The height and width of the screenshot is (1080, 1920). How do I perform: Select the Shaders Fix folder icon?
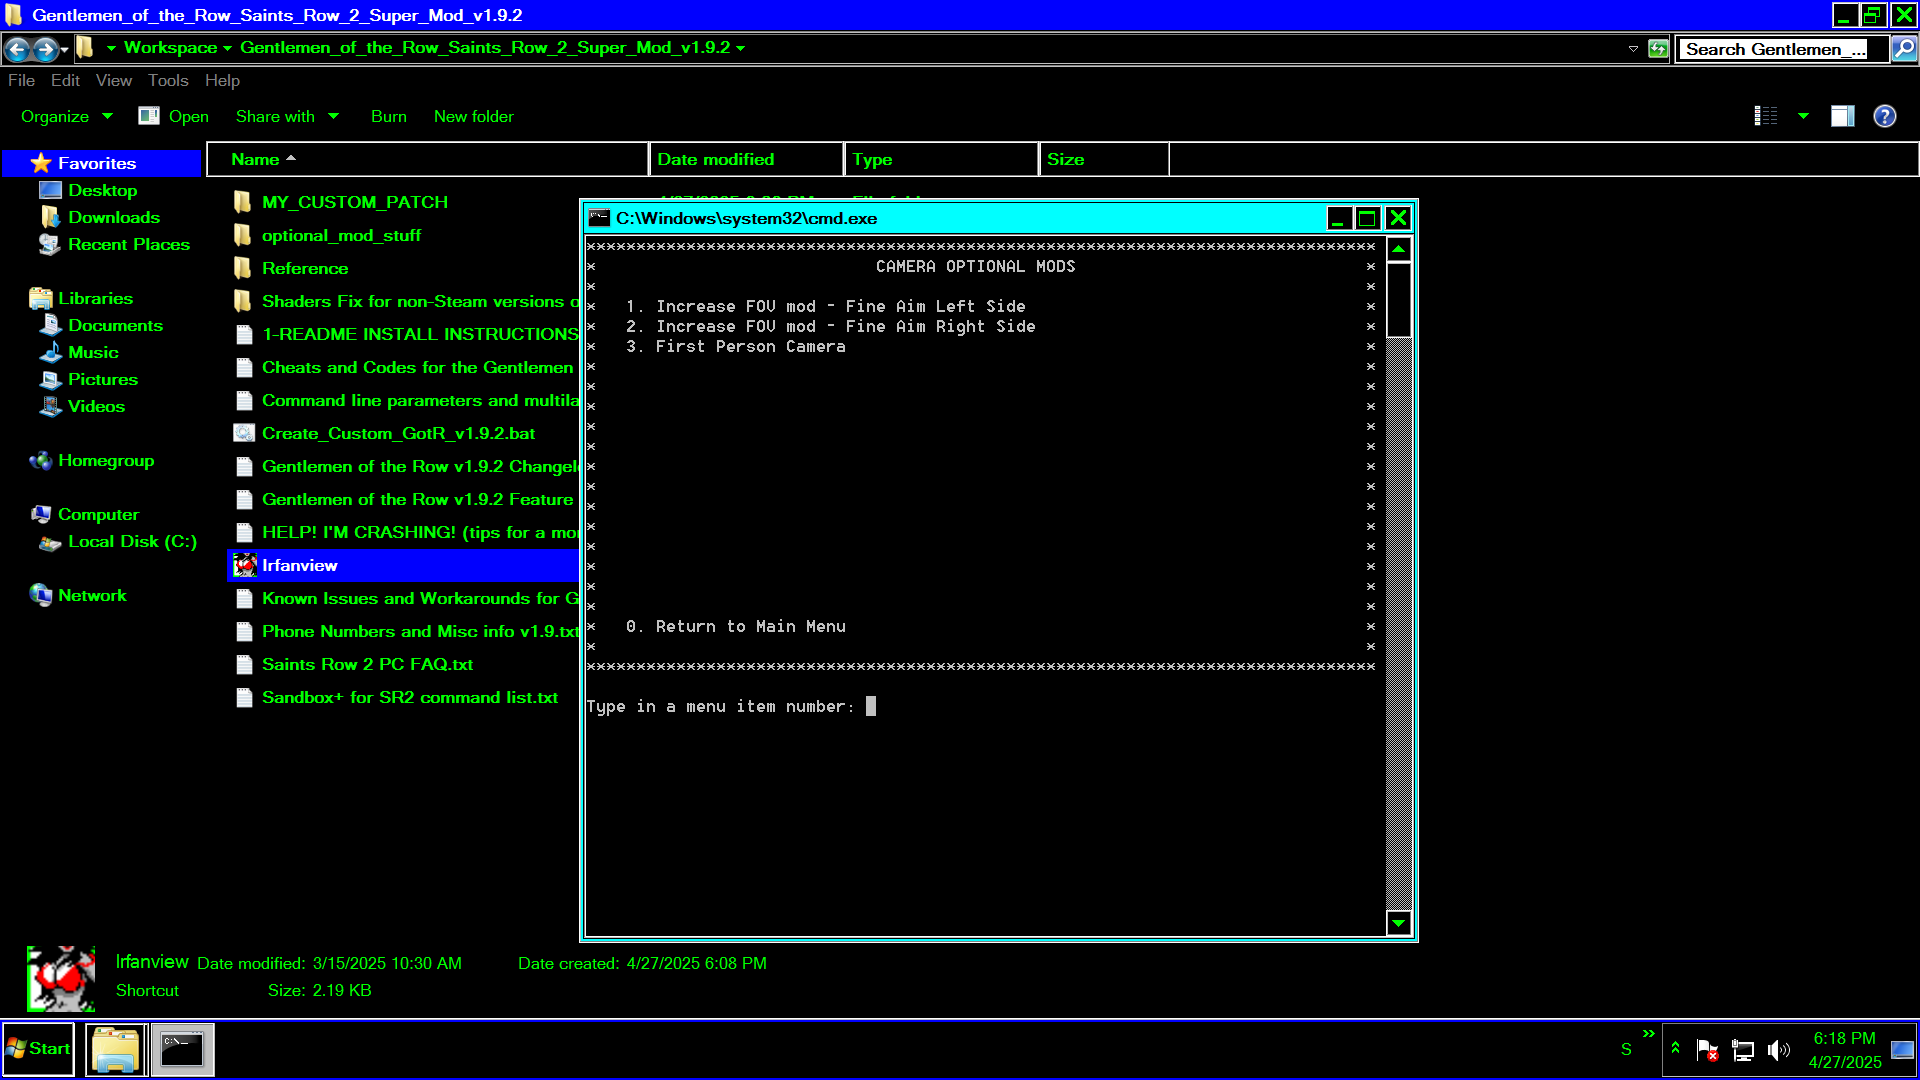[243, 301]
